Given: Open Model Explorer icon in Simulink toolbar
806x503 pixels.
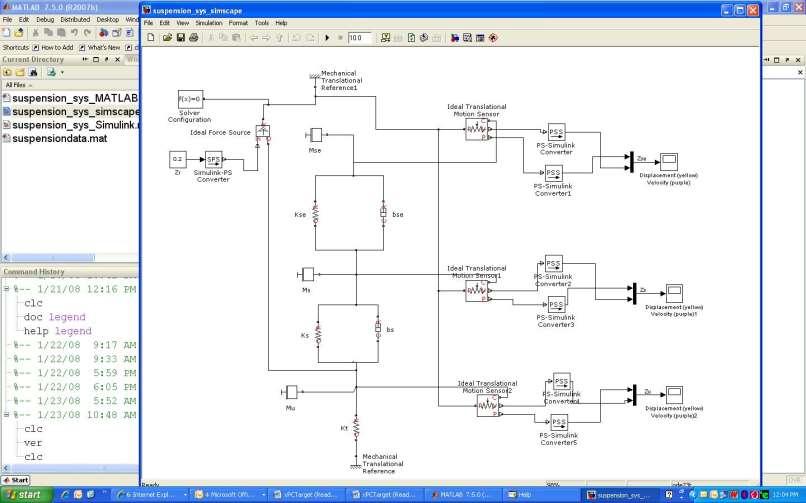Looking at the screenshot, I should (468, 38).
